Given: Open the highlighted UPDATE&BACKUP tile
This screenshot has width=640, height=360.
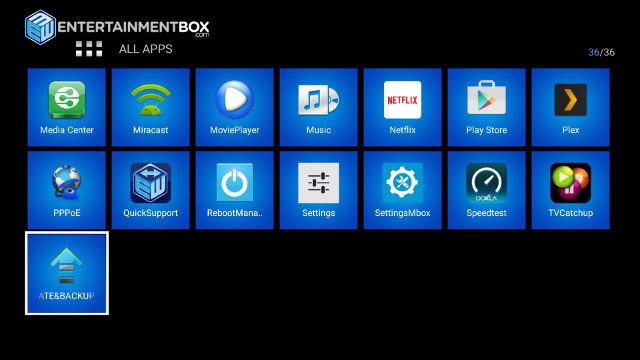Looking at the screenshot, I should 67,273.
